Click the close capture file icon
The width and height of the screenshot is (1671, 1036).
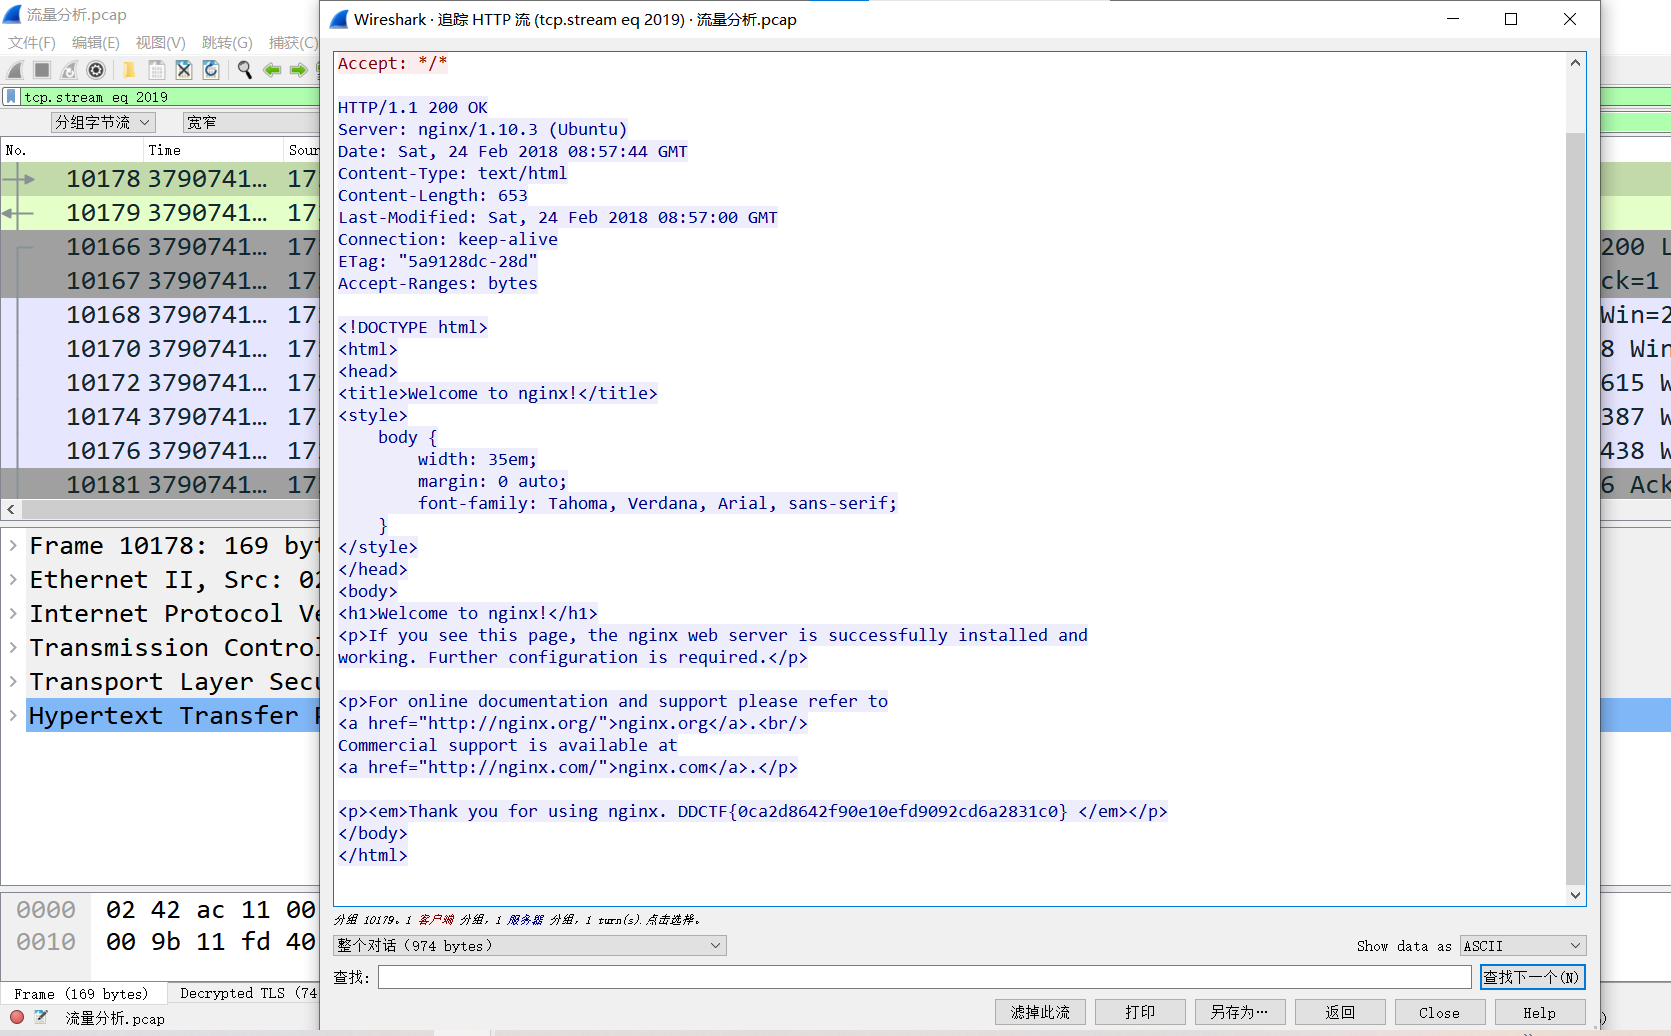[x=184, y=70]
